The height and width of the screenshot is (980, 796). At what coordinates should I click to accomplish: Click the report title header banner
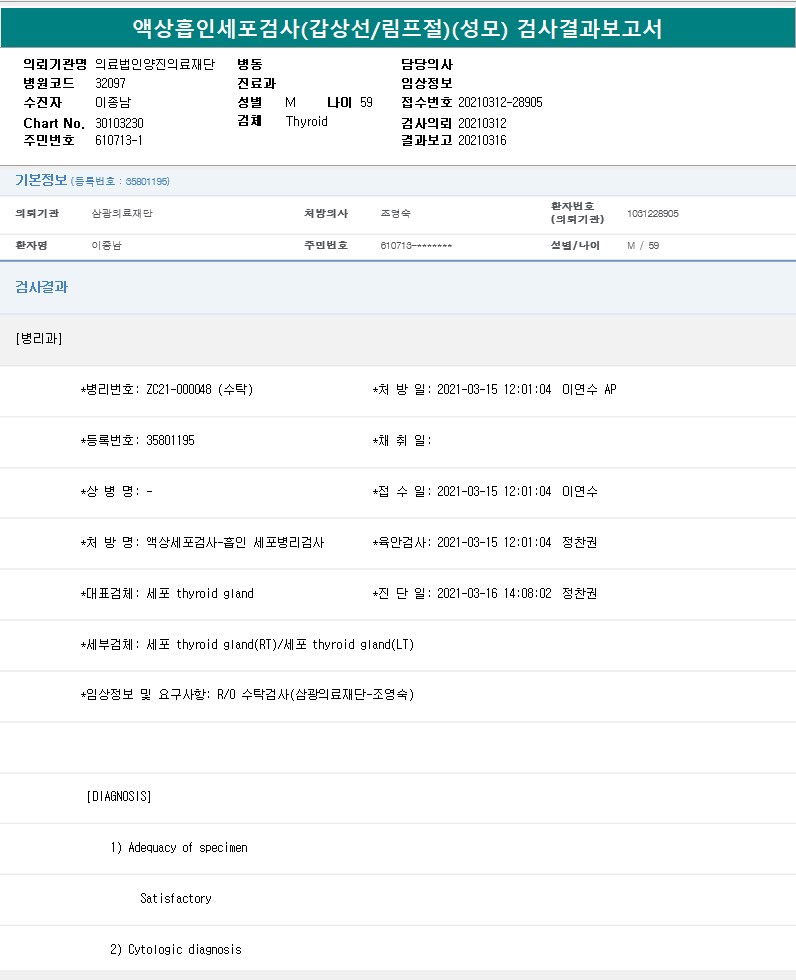397,28
